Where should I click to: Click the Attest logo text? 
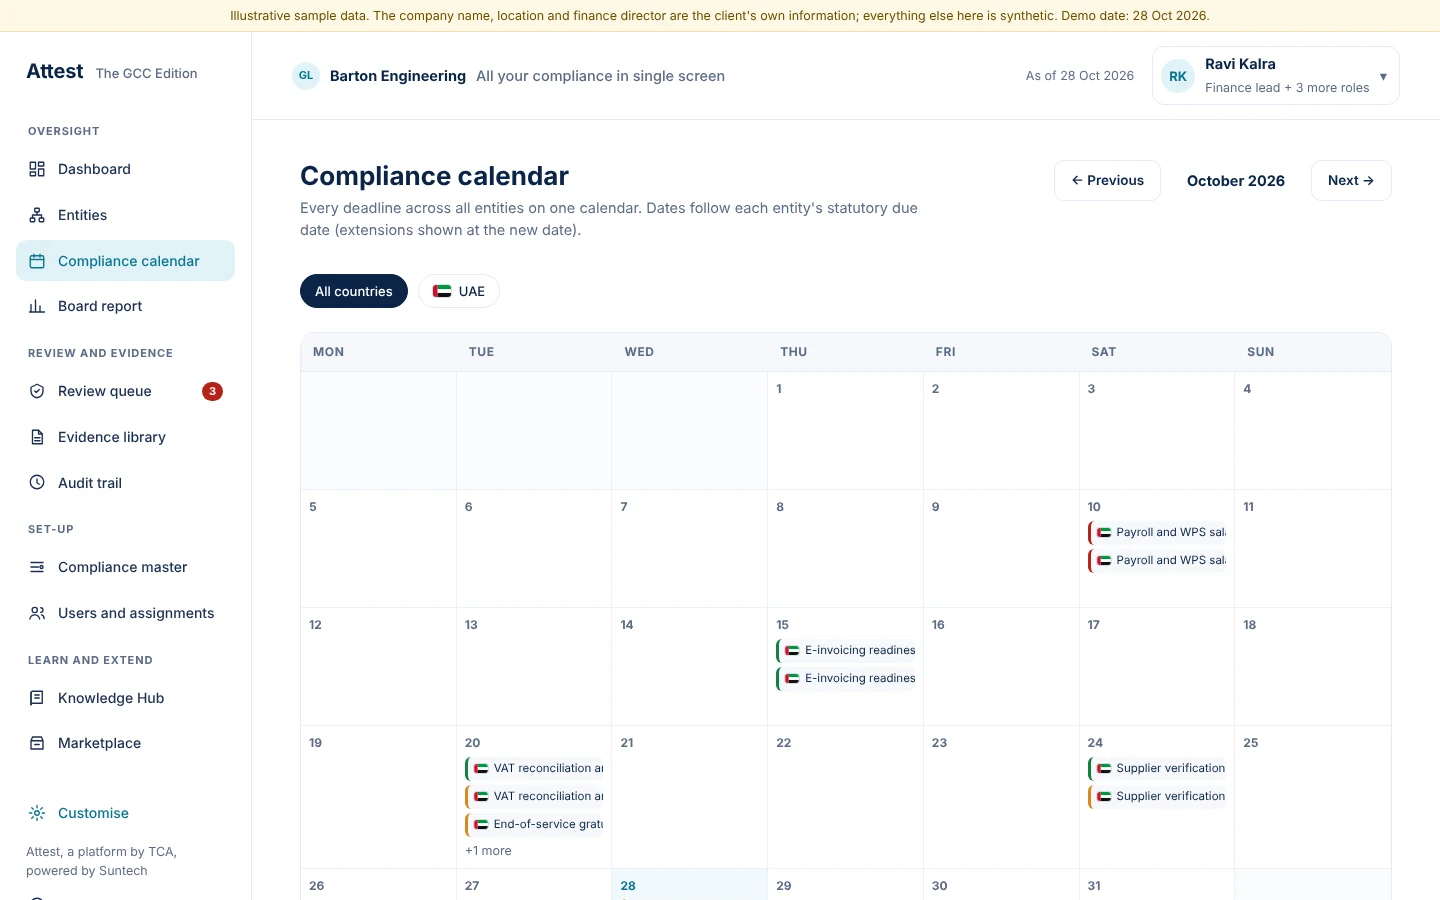(55, 71)
